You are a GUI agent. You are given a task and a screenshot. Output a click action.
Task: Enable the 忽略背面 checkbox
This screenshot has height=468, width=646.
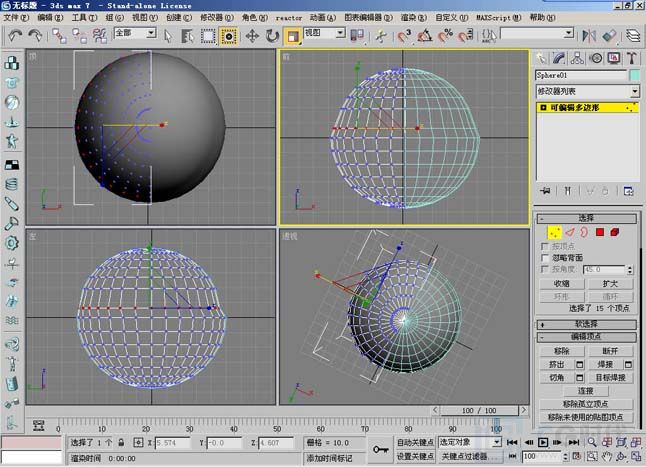(545, 258)
